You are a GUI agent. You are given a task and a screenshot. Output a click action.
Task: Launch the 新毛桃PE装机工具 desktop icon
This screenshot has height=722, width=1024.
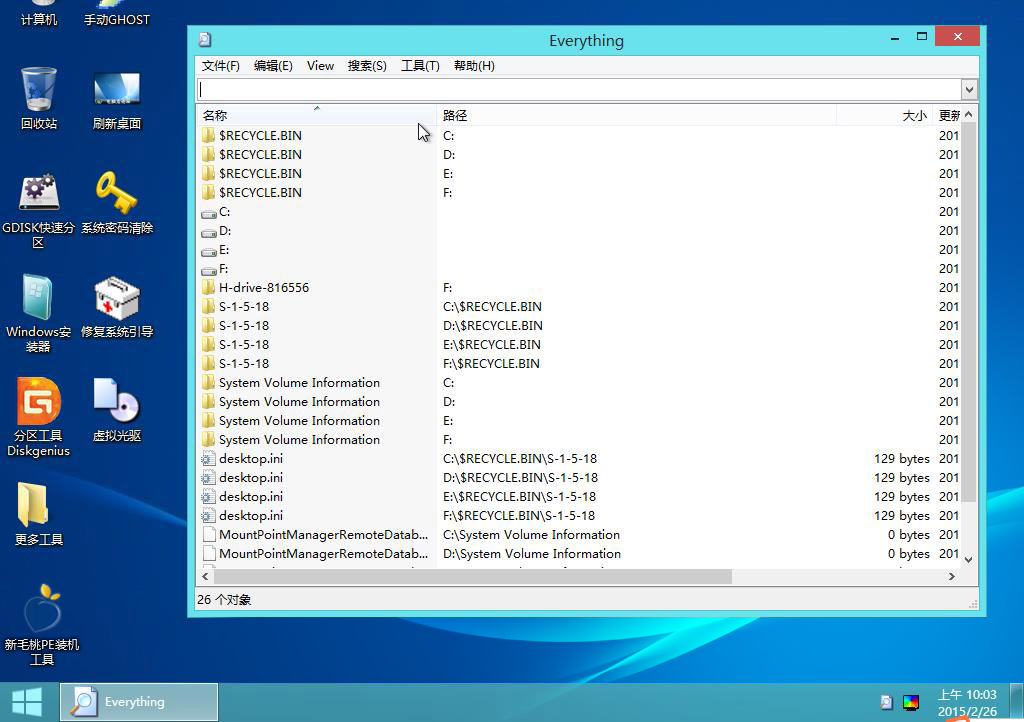(x=42, y=625)
